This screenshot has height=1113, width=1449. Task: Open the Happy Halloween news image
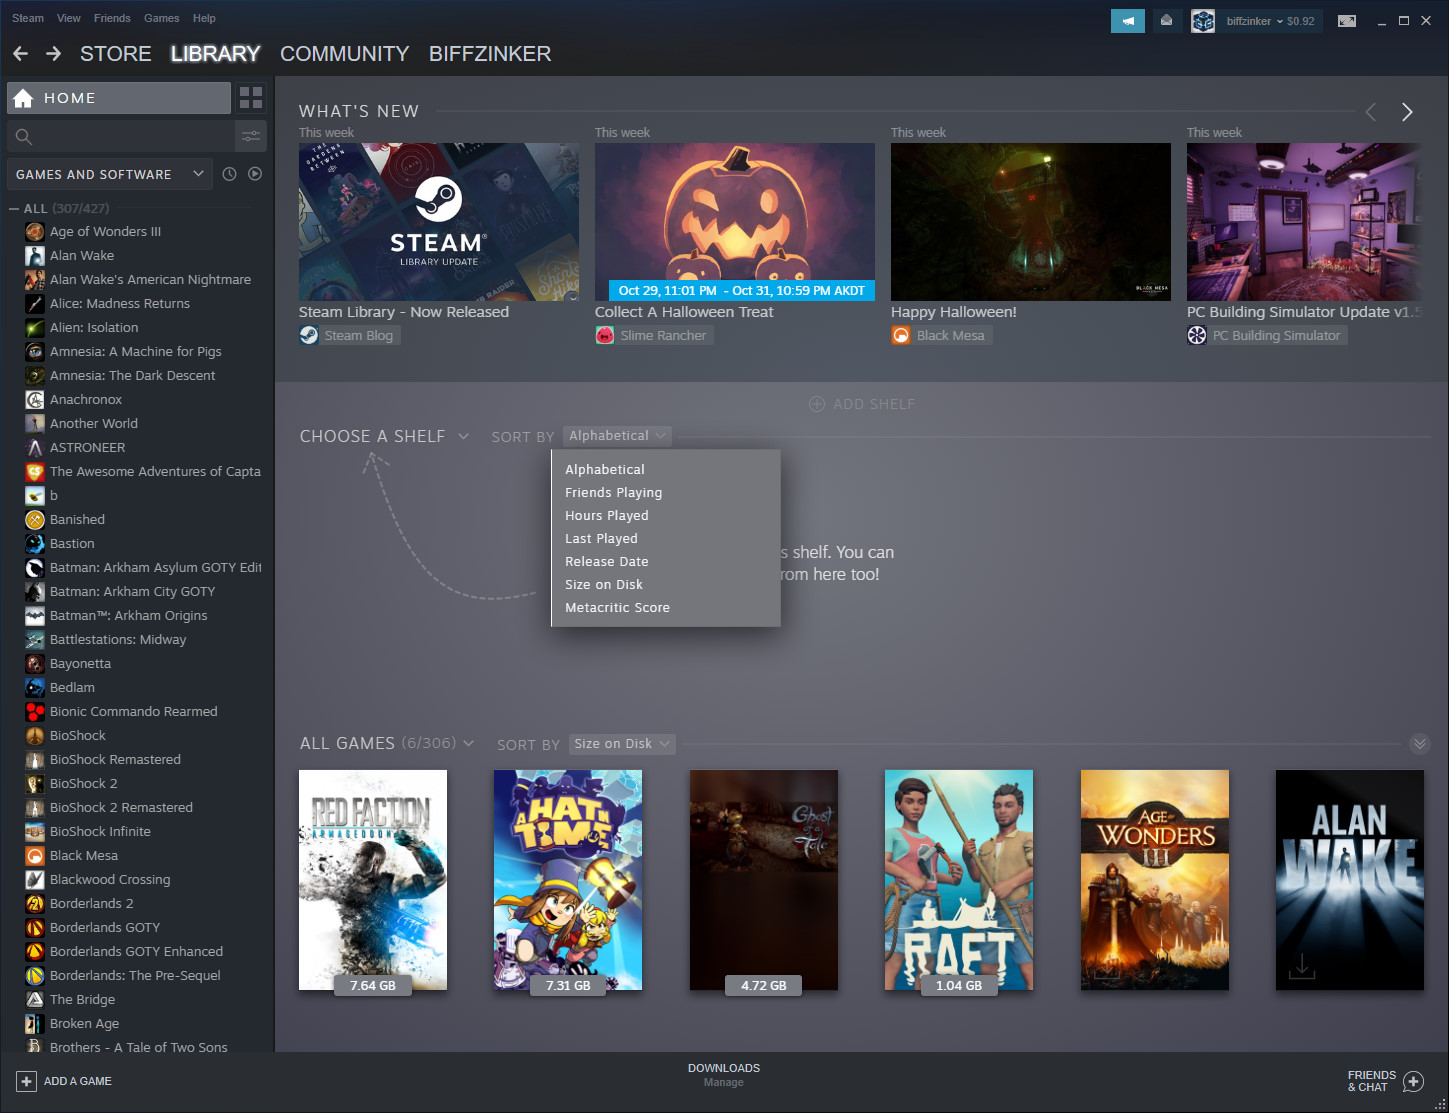click(1031, 222)
